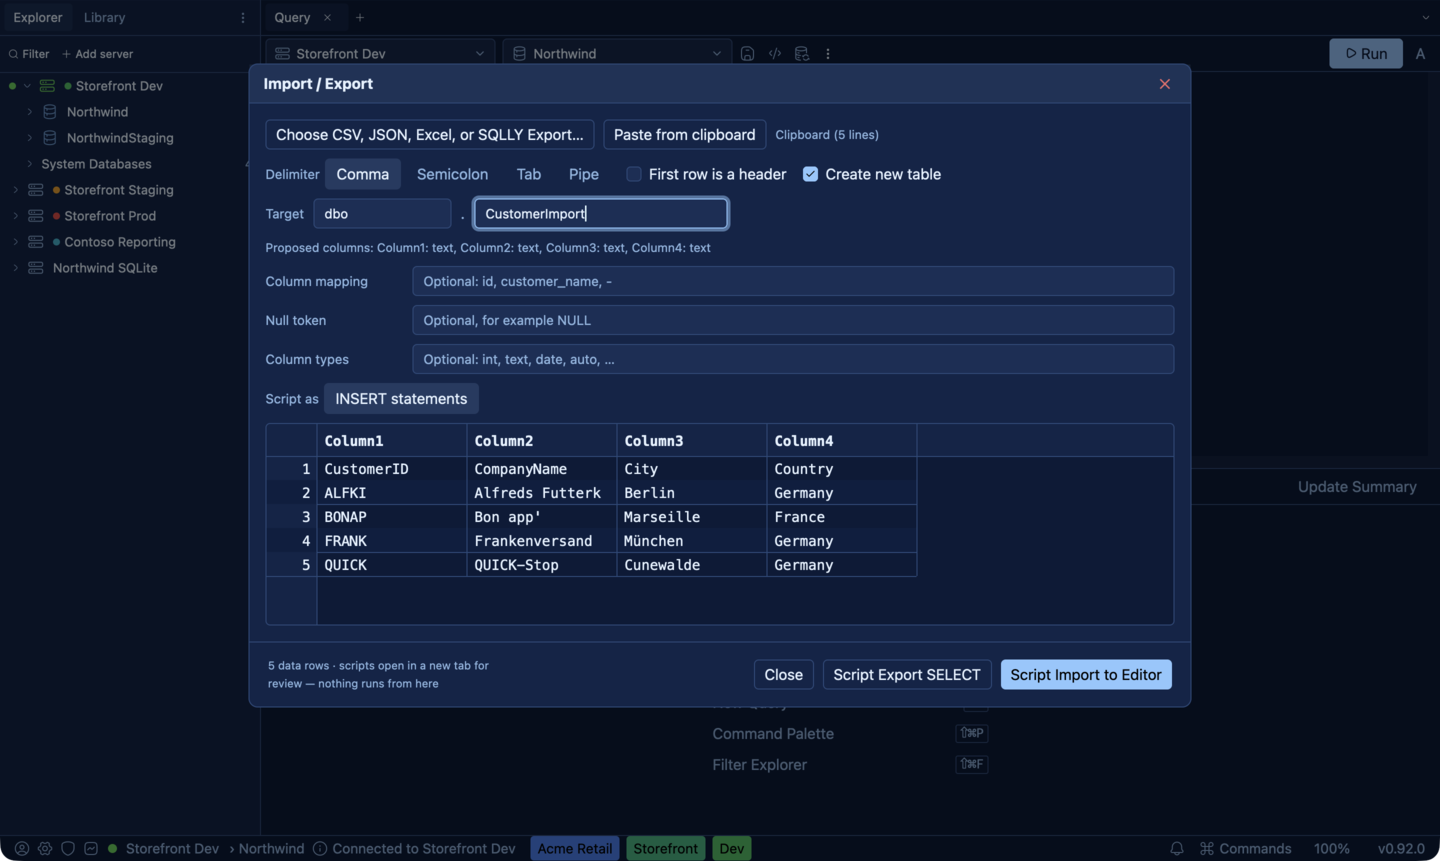
Task: Uncheck Create new table checkbox
Action: coord(810,174)
